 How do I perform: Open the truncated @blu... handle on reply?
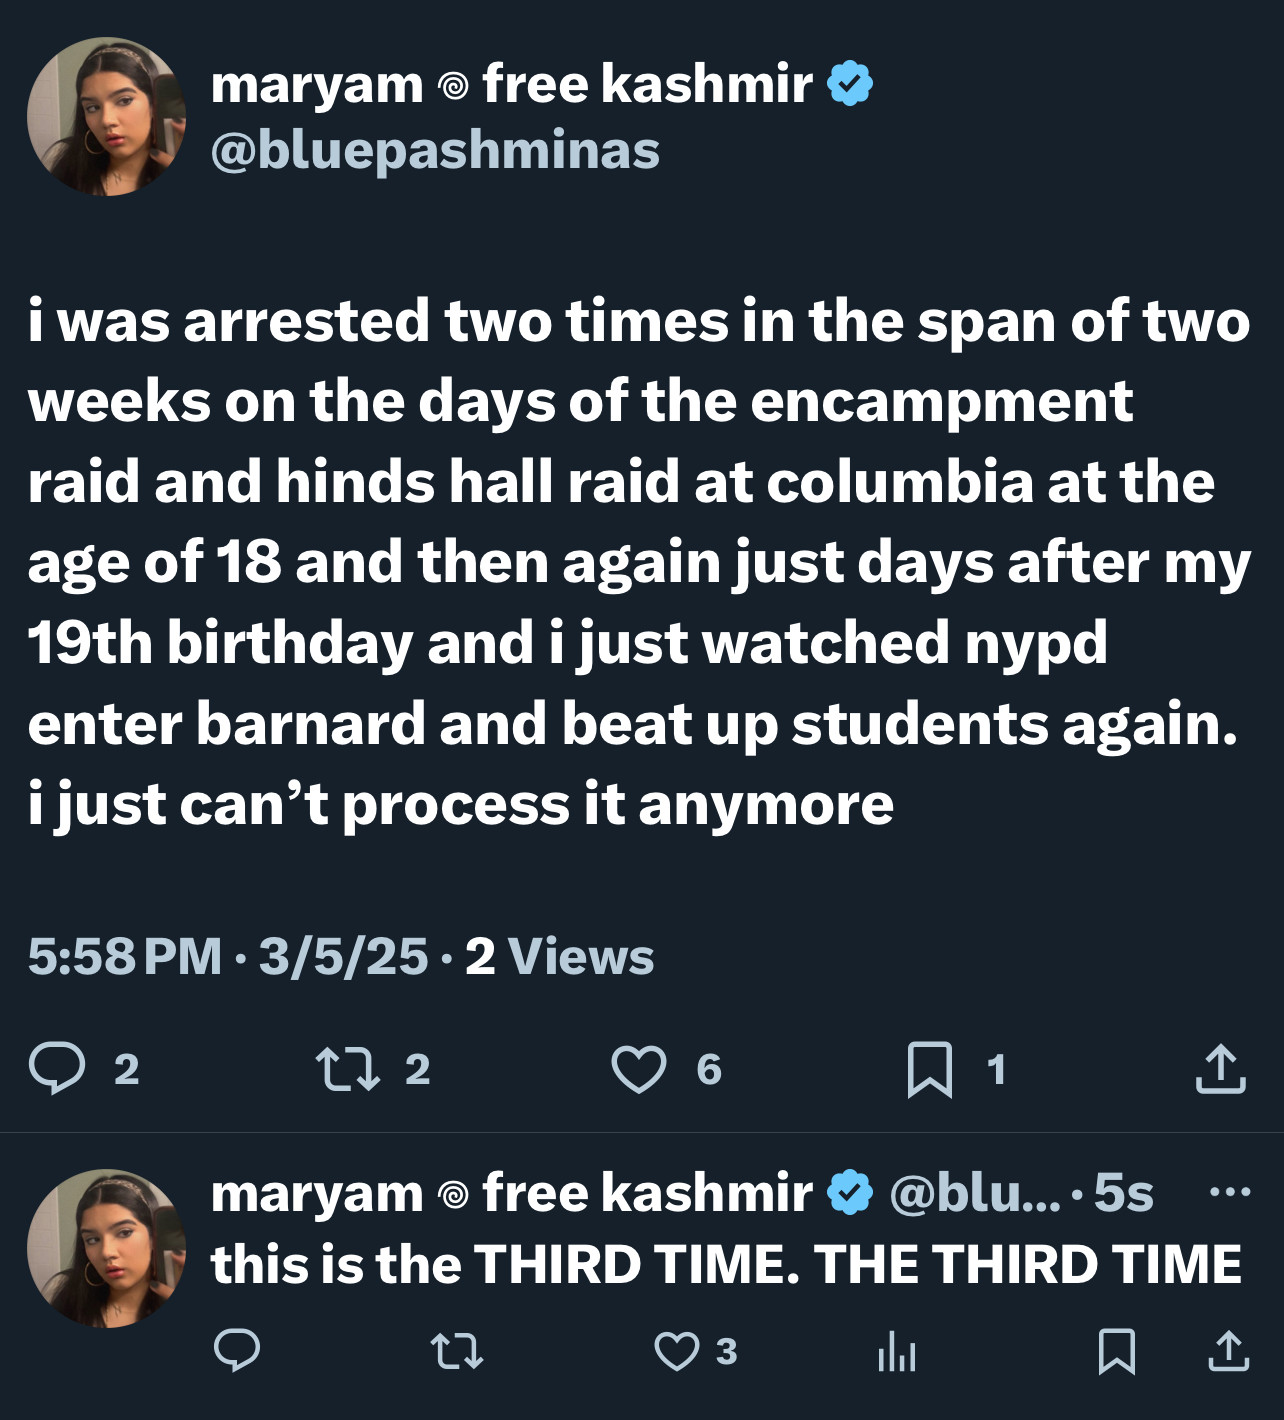coord(974,1192)
